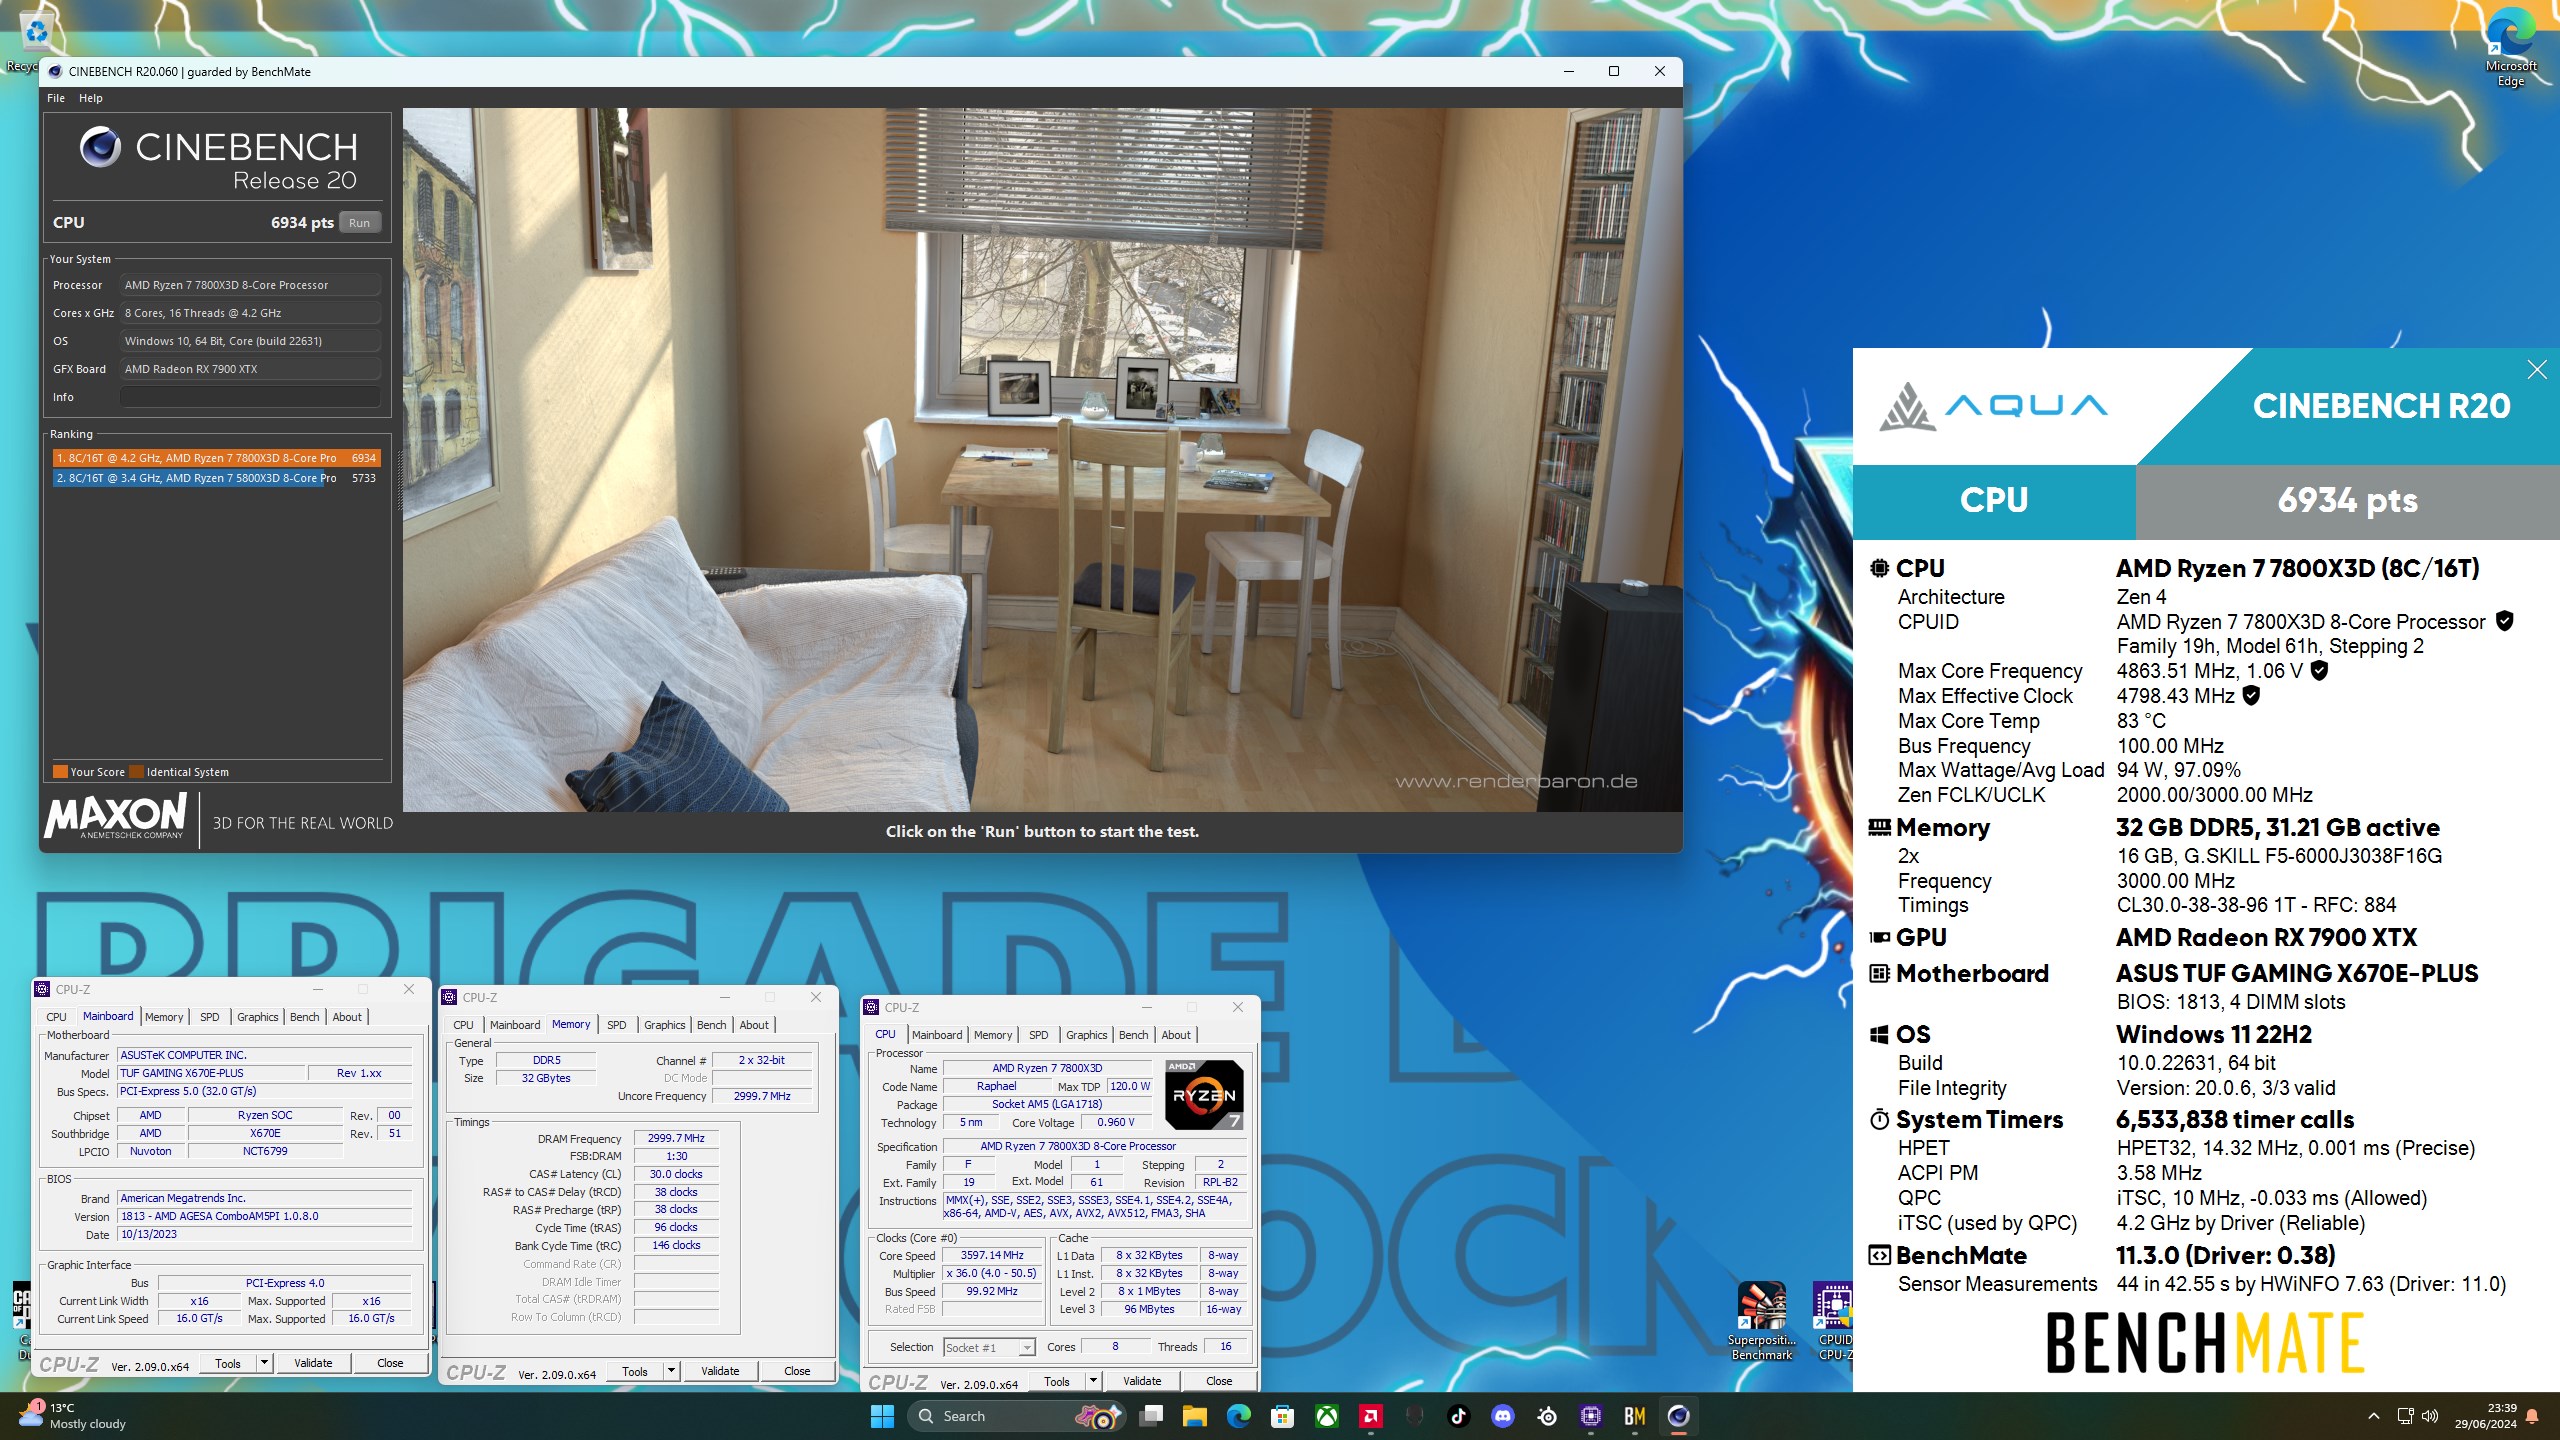The image size is (2560, 1440).
Task: Click the DRAM Frequency value 2999.7 MHz
Action: (676, 1138)
